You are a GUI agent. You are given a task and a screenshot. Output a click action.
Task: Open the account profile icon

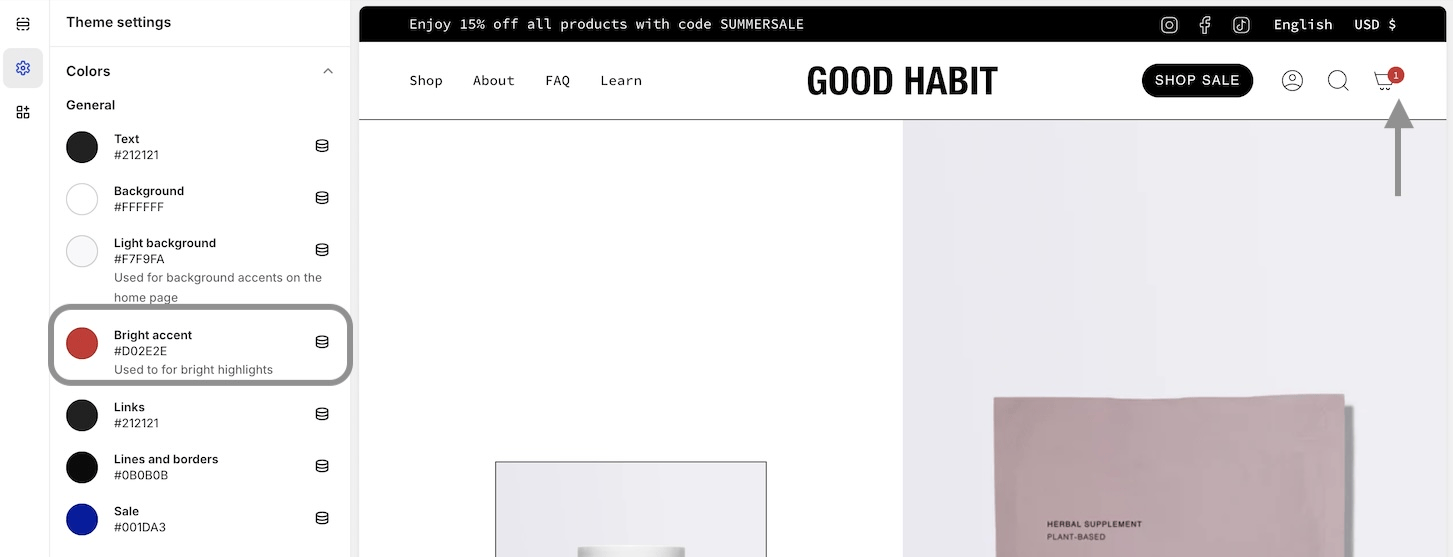(1292, 80)
